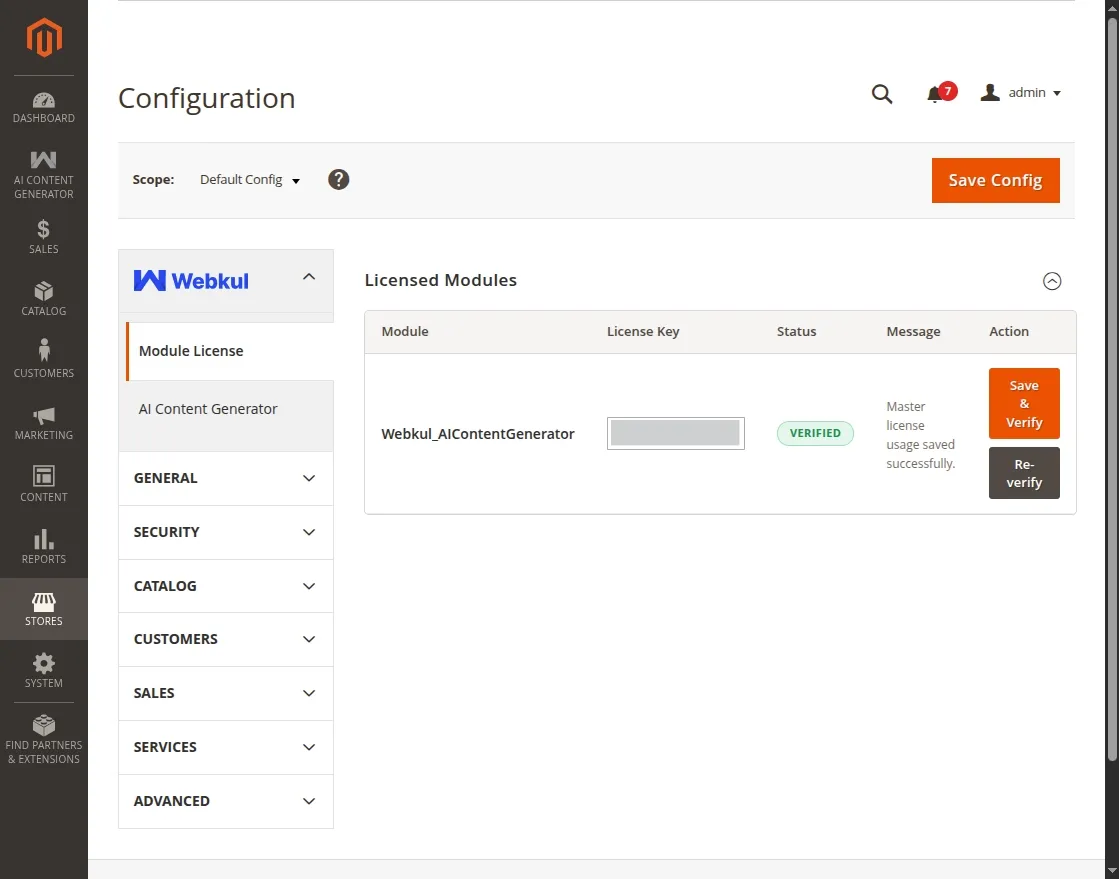Viewport: 1119px width, 879px height.
Task: Expand the GENERAL config section
Action: pos(226,478)
